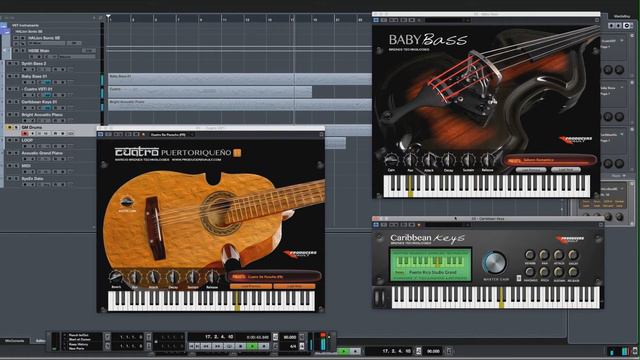Mute the GM Drums track
Viewport: 640px width, 360px height.
(9, 127)
